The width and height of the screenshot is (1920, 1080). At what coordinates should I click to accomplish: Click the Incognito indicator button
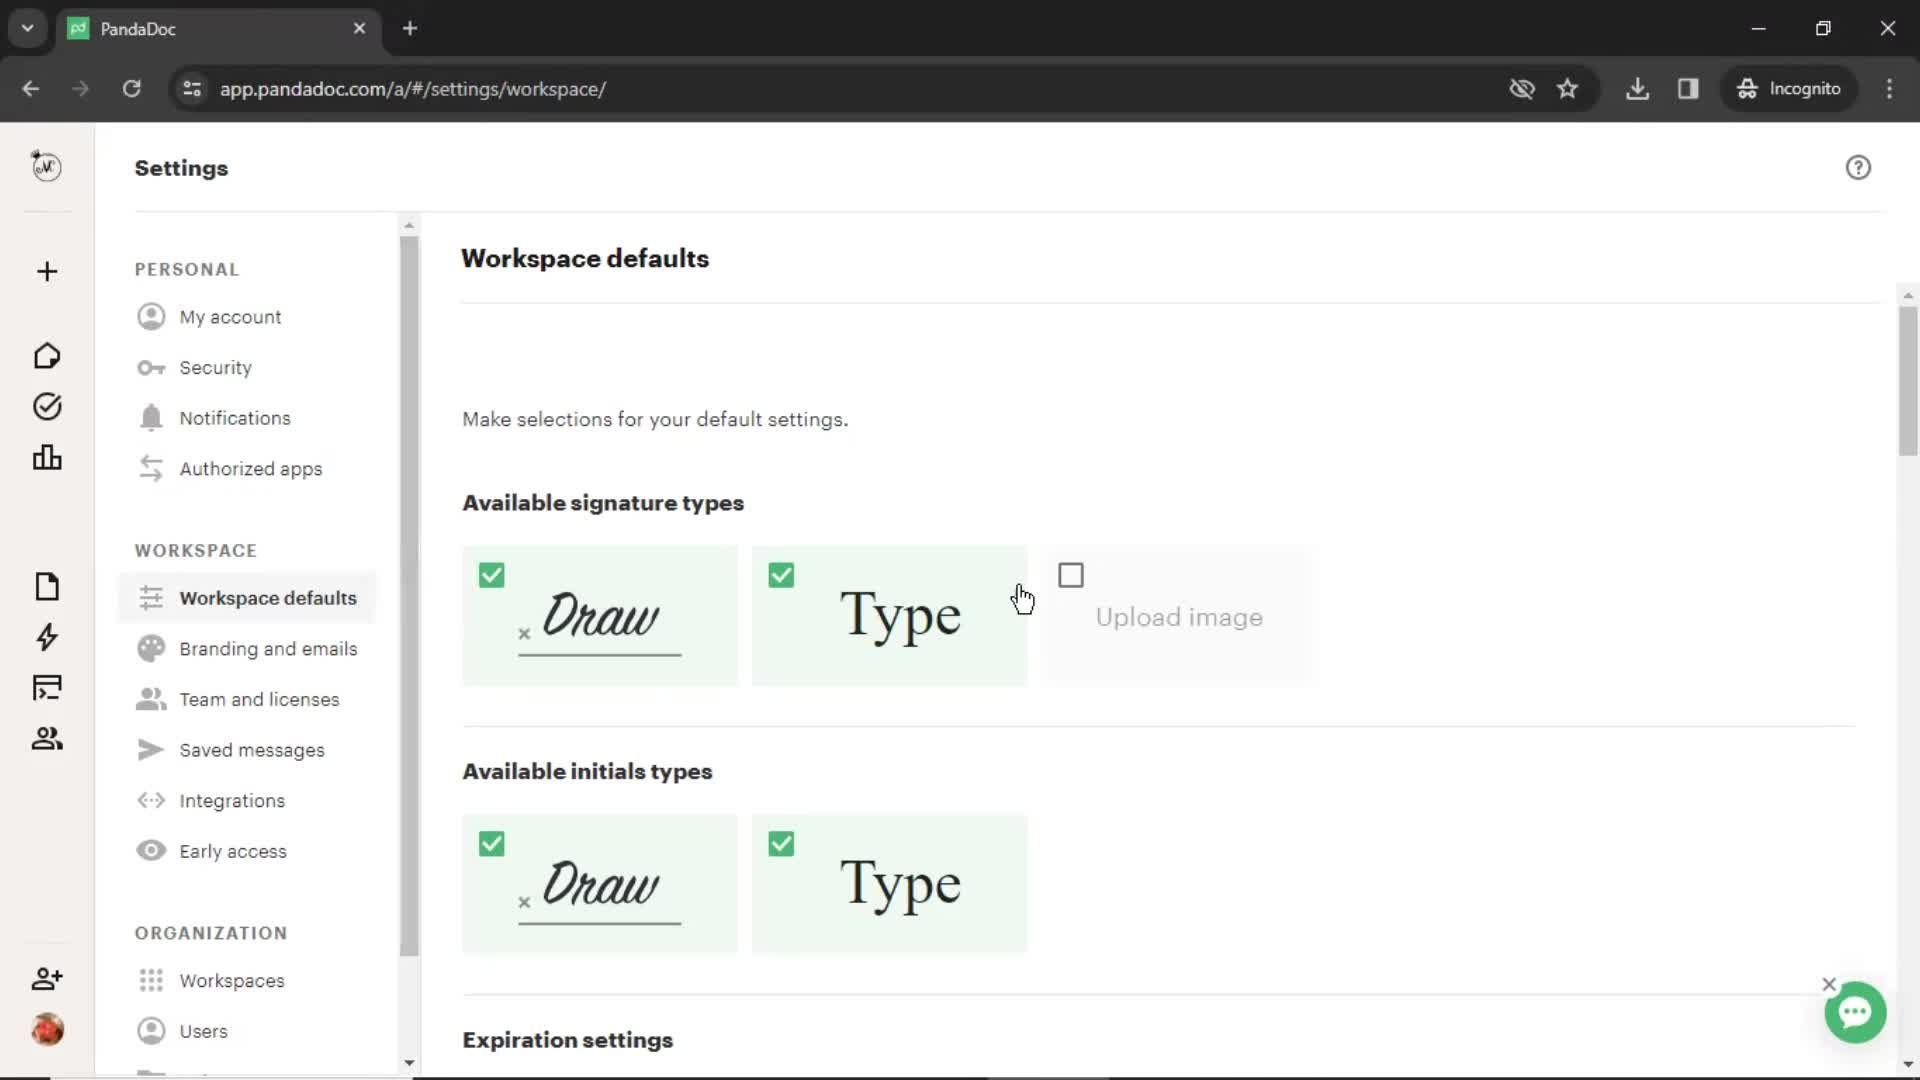tap(1788, 89)
